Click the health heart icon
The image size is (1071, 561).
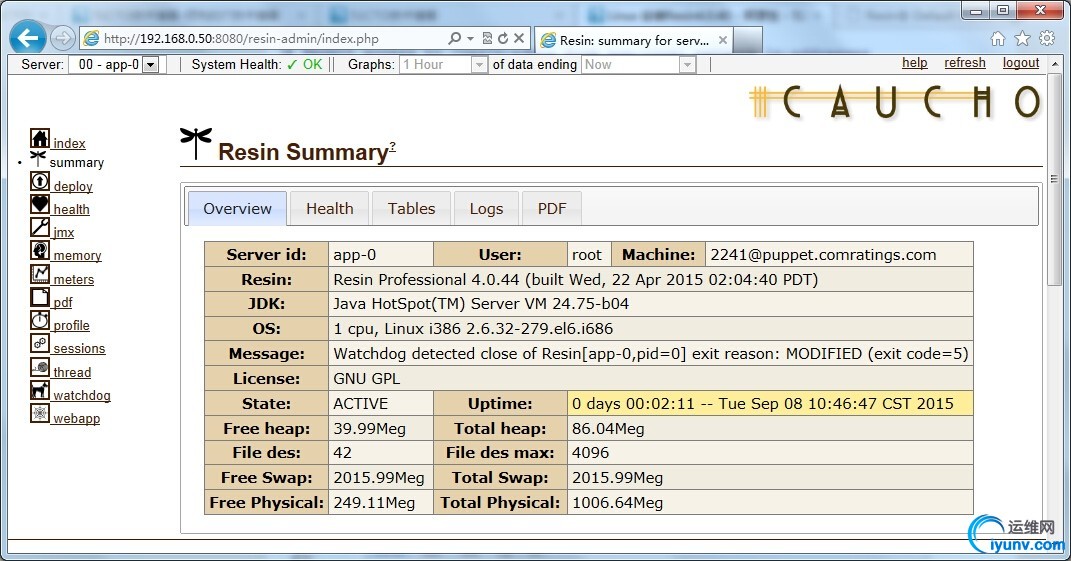coord(40,204)
